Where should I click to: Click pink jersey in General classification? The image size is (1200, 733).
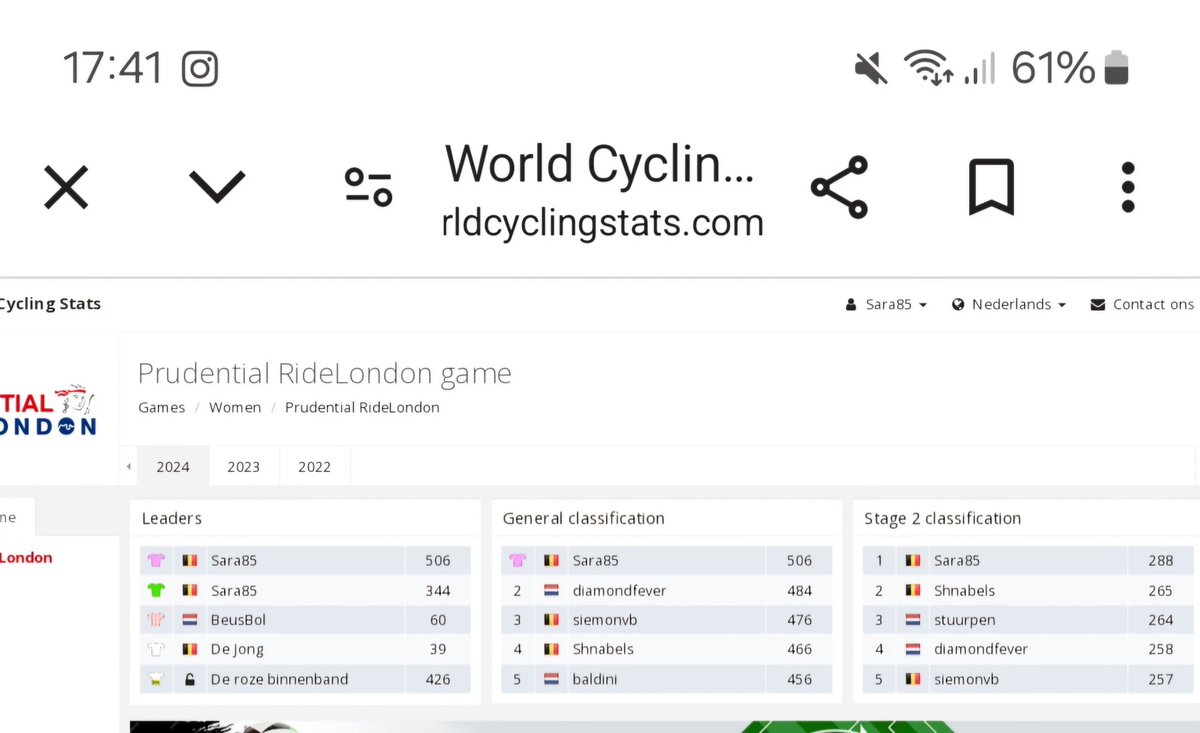pos(517,561)
